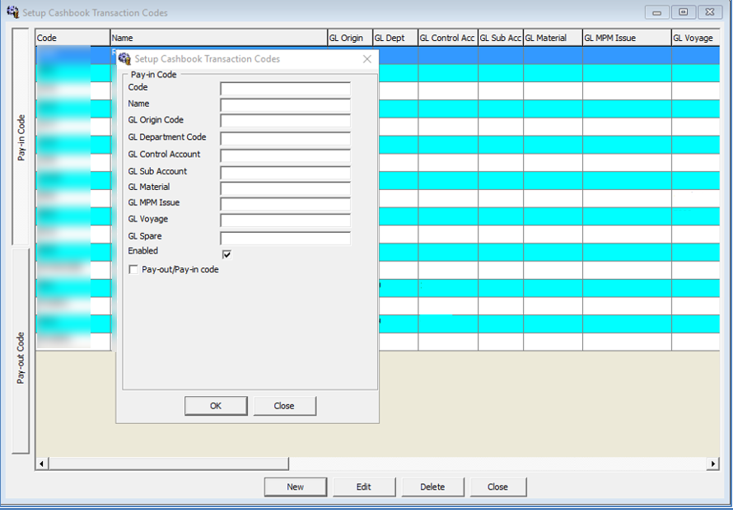Focus the GL Control Account field
Viewport: 733px width, 510px height.
(285, 155)
